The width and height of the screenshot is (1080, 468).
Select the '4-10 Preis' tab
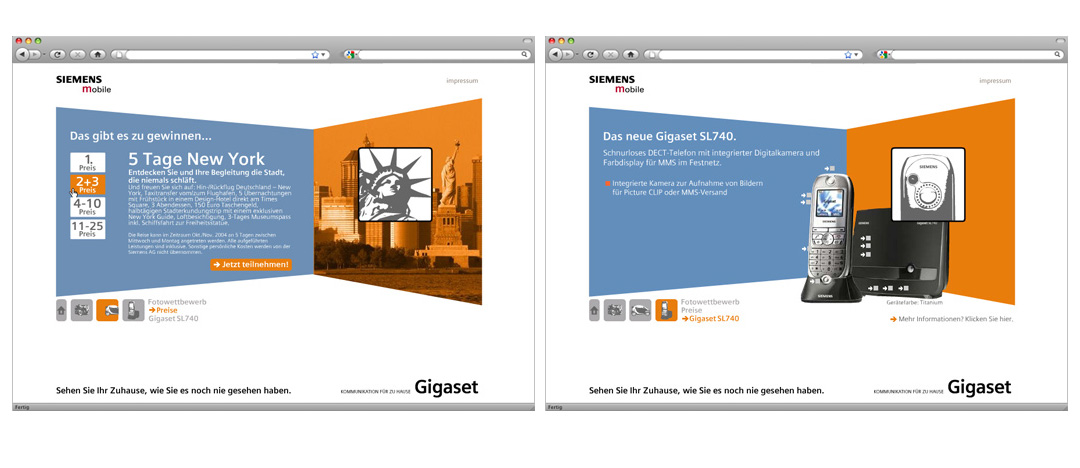[87, 207]
